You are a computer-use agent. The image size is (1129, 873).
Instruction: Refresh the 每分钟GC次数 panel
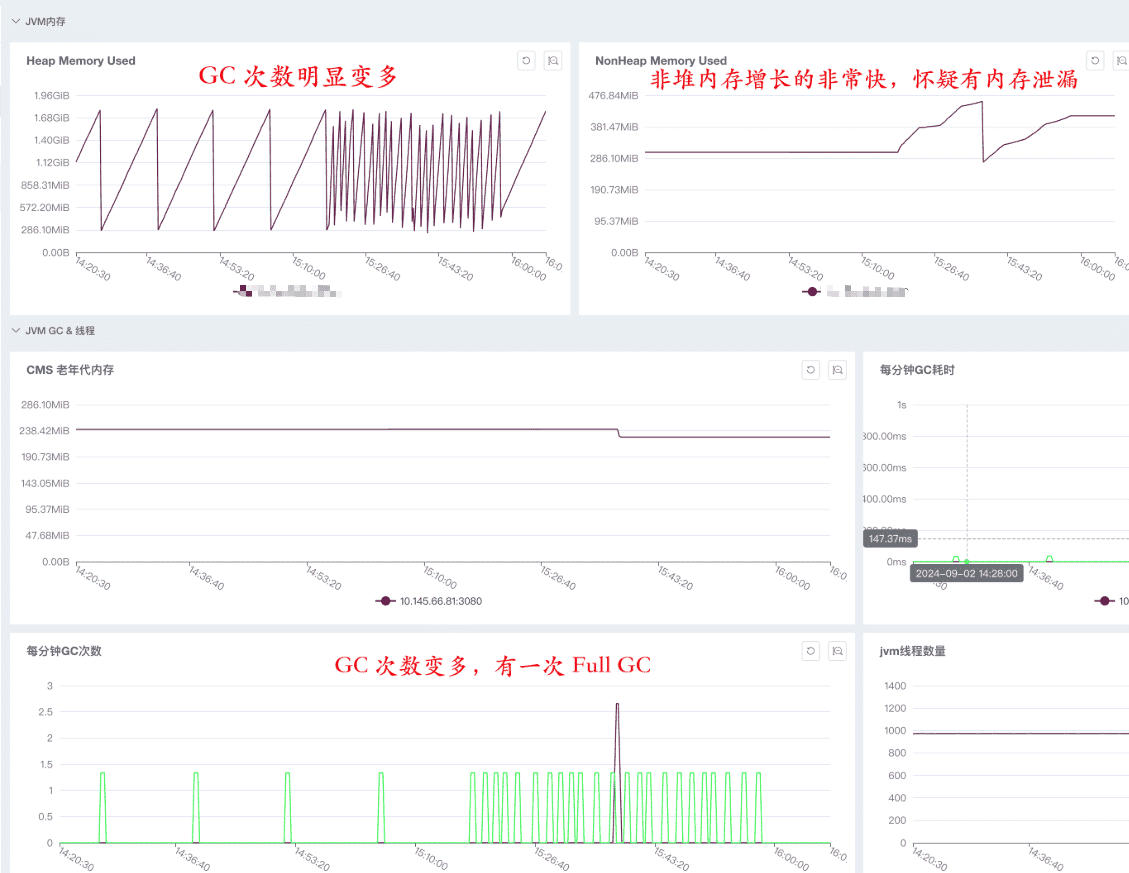811,651
